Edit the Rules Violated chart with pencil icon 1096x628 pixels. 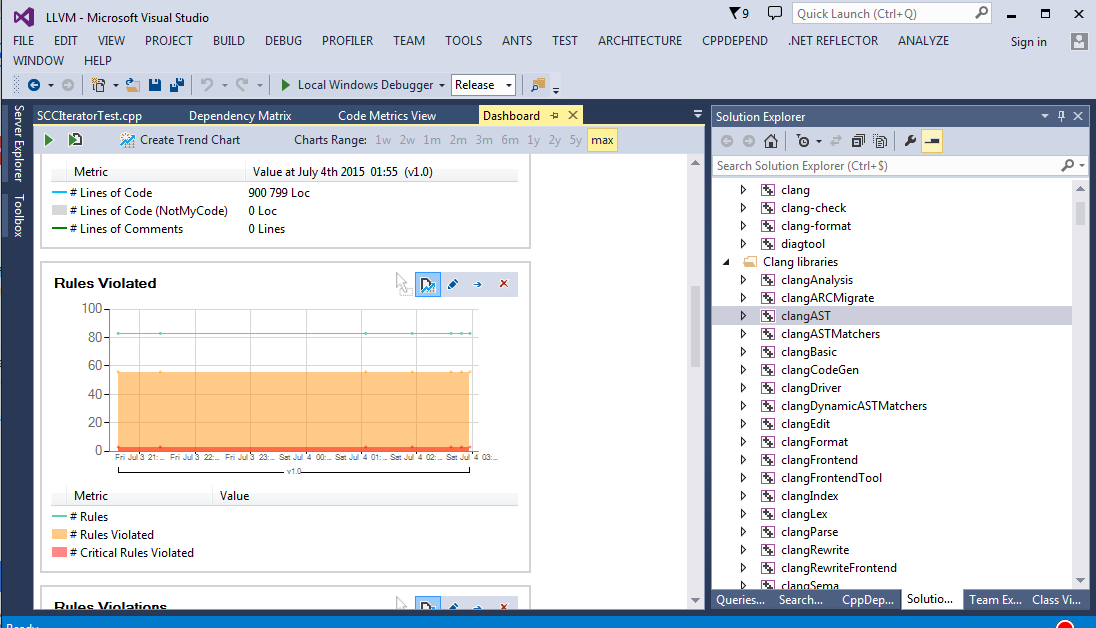click(x=453, y=284)
